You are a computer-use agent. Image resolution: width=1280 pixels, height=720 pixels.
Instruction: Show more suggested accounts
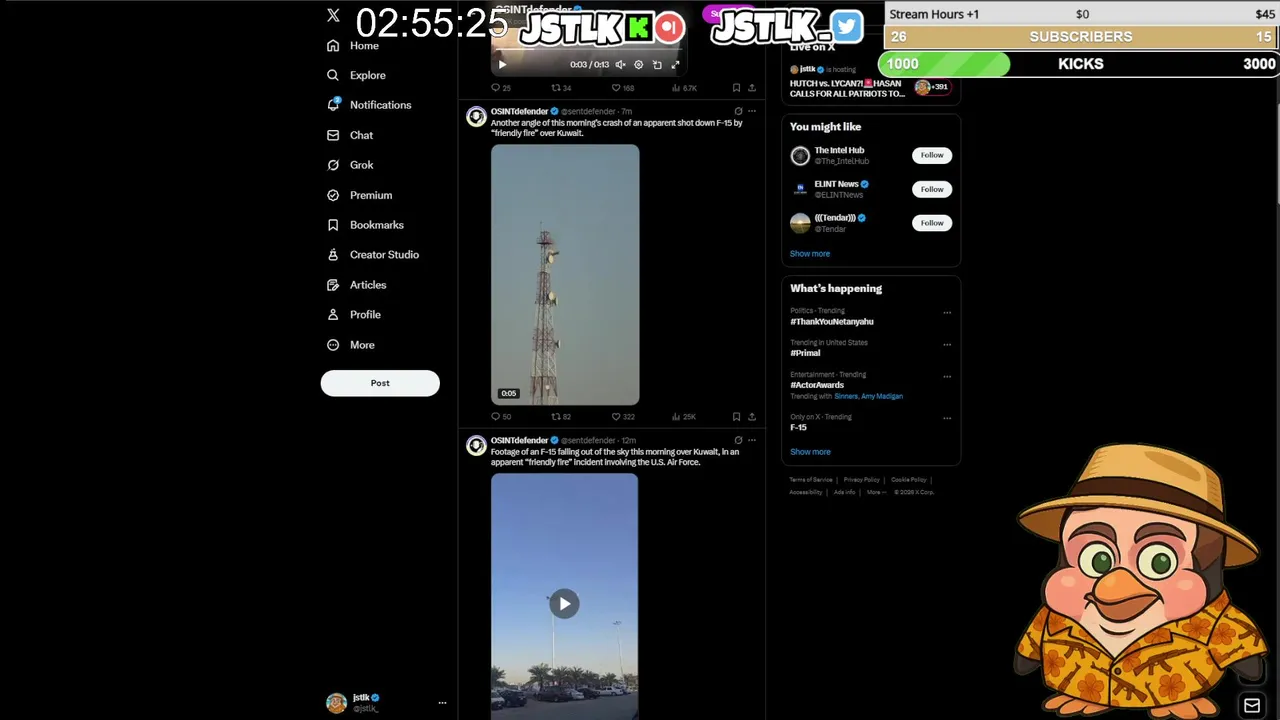[x=810, y=254]
